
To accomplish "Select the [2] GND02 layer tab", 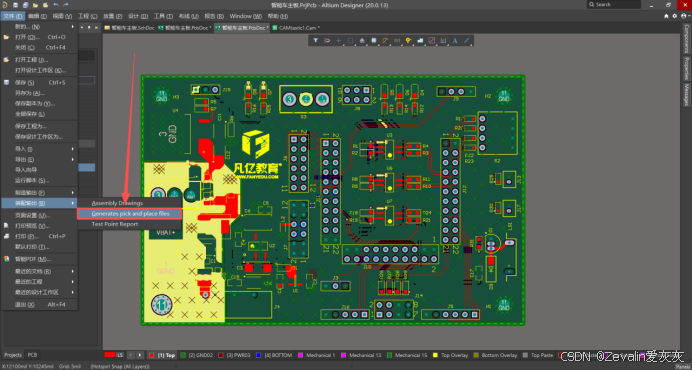I will point(197,355).
